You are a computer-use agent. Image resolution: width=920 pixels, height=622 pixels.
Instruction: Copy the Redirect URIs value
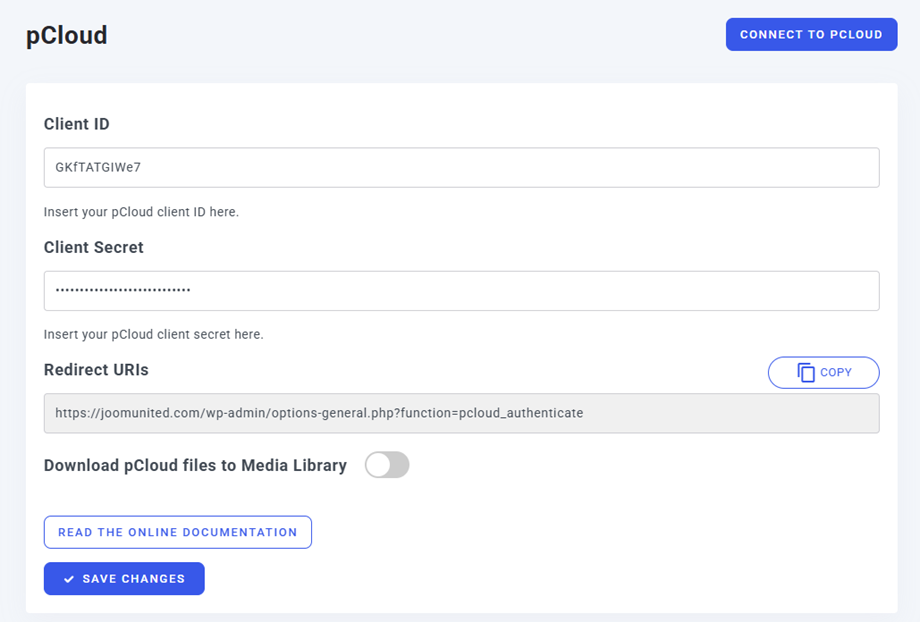[x=823, y=373]
